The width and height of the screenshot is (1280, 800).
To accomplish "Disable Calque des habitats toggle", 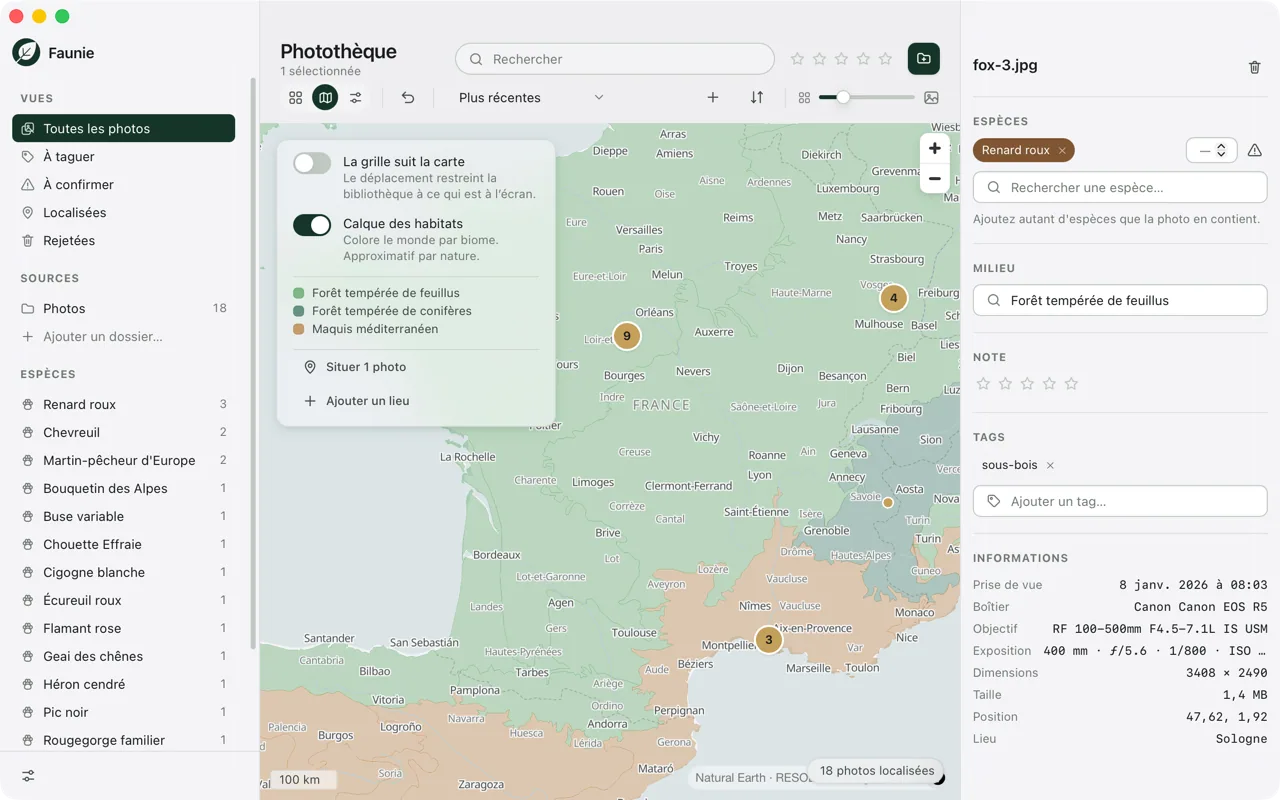I will point(312,225).
